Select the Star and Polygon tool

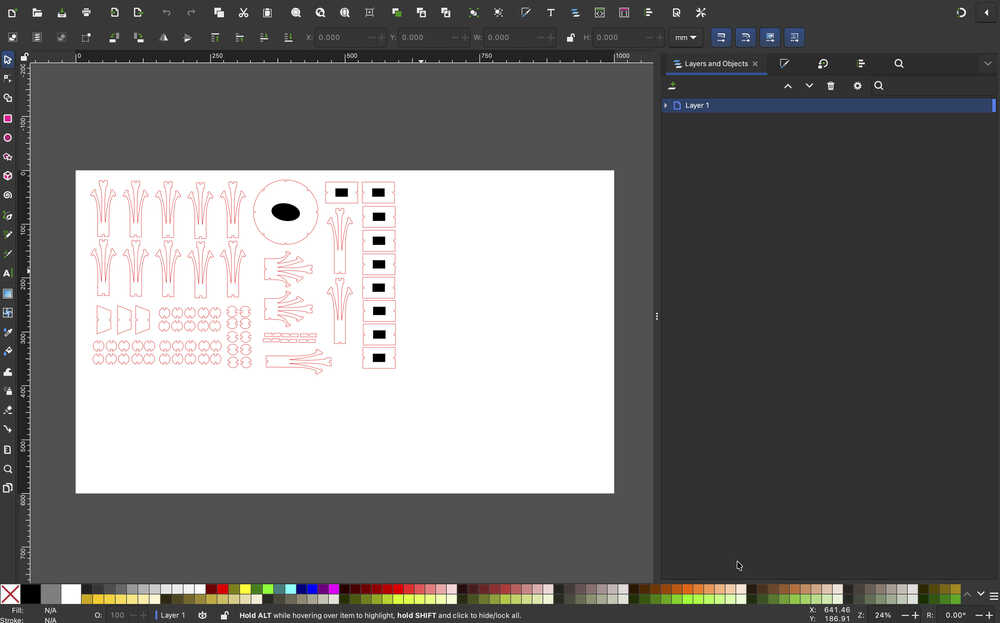coord(8,157)
